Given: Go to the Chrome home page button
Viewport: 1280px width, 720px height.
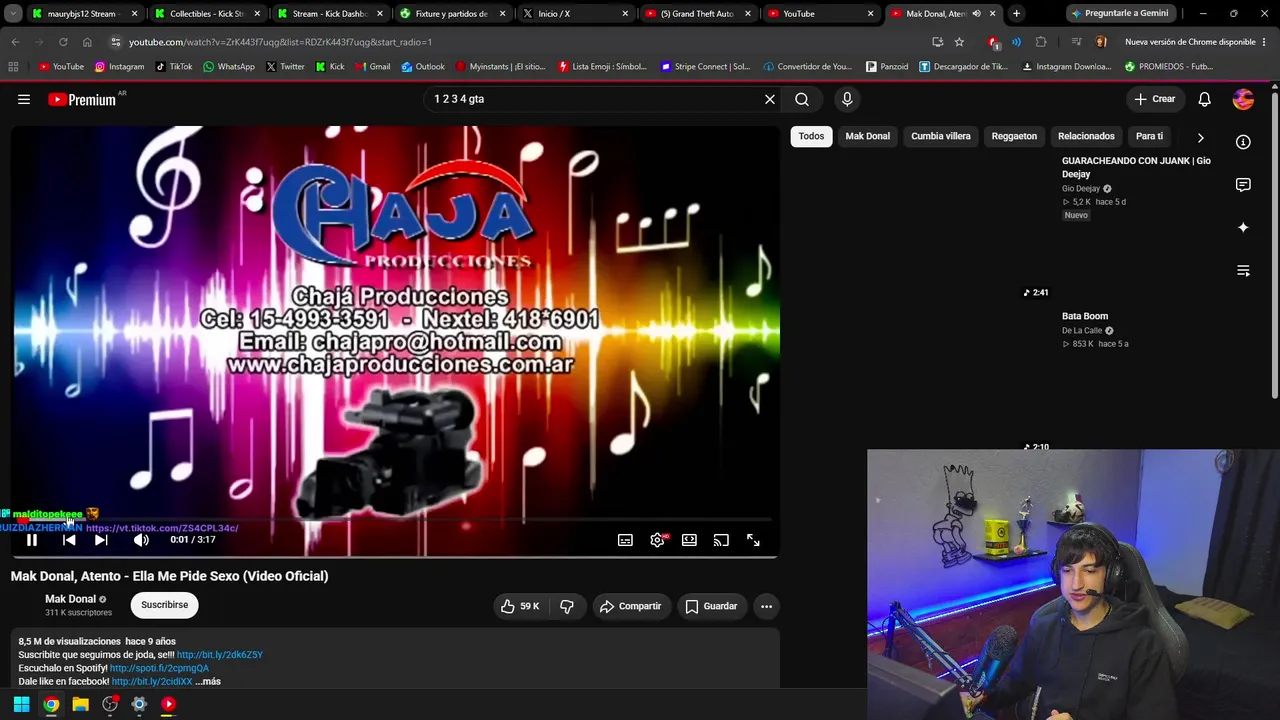Looking at the screenshot, I should click(87, 42).
